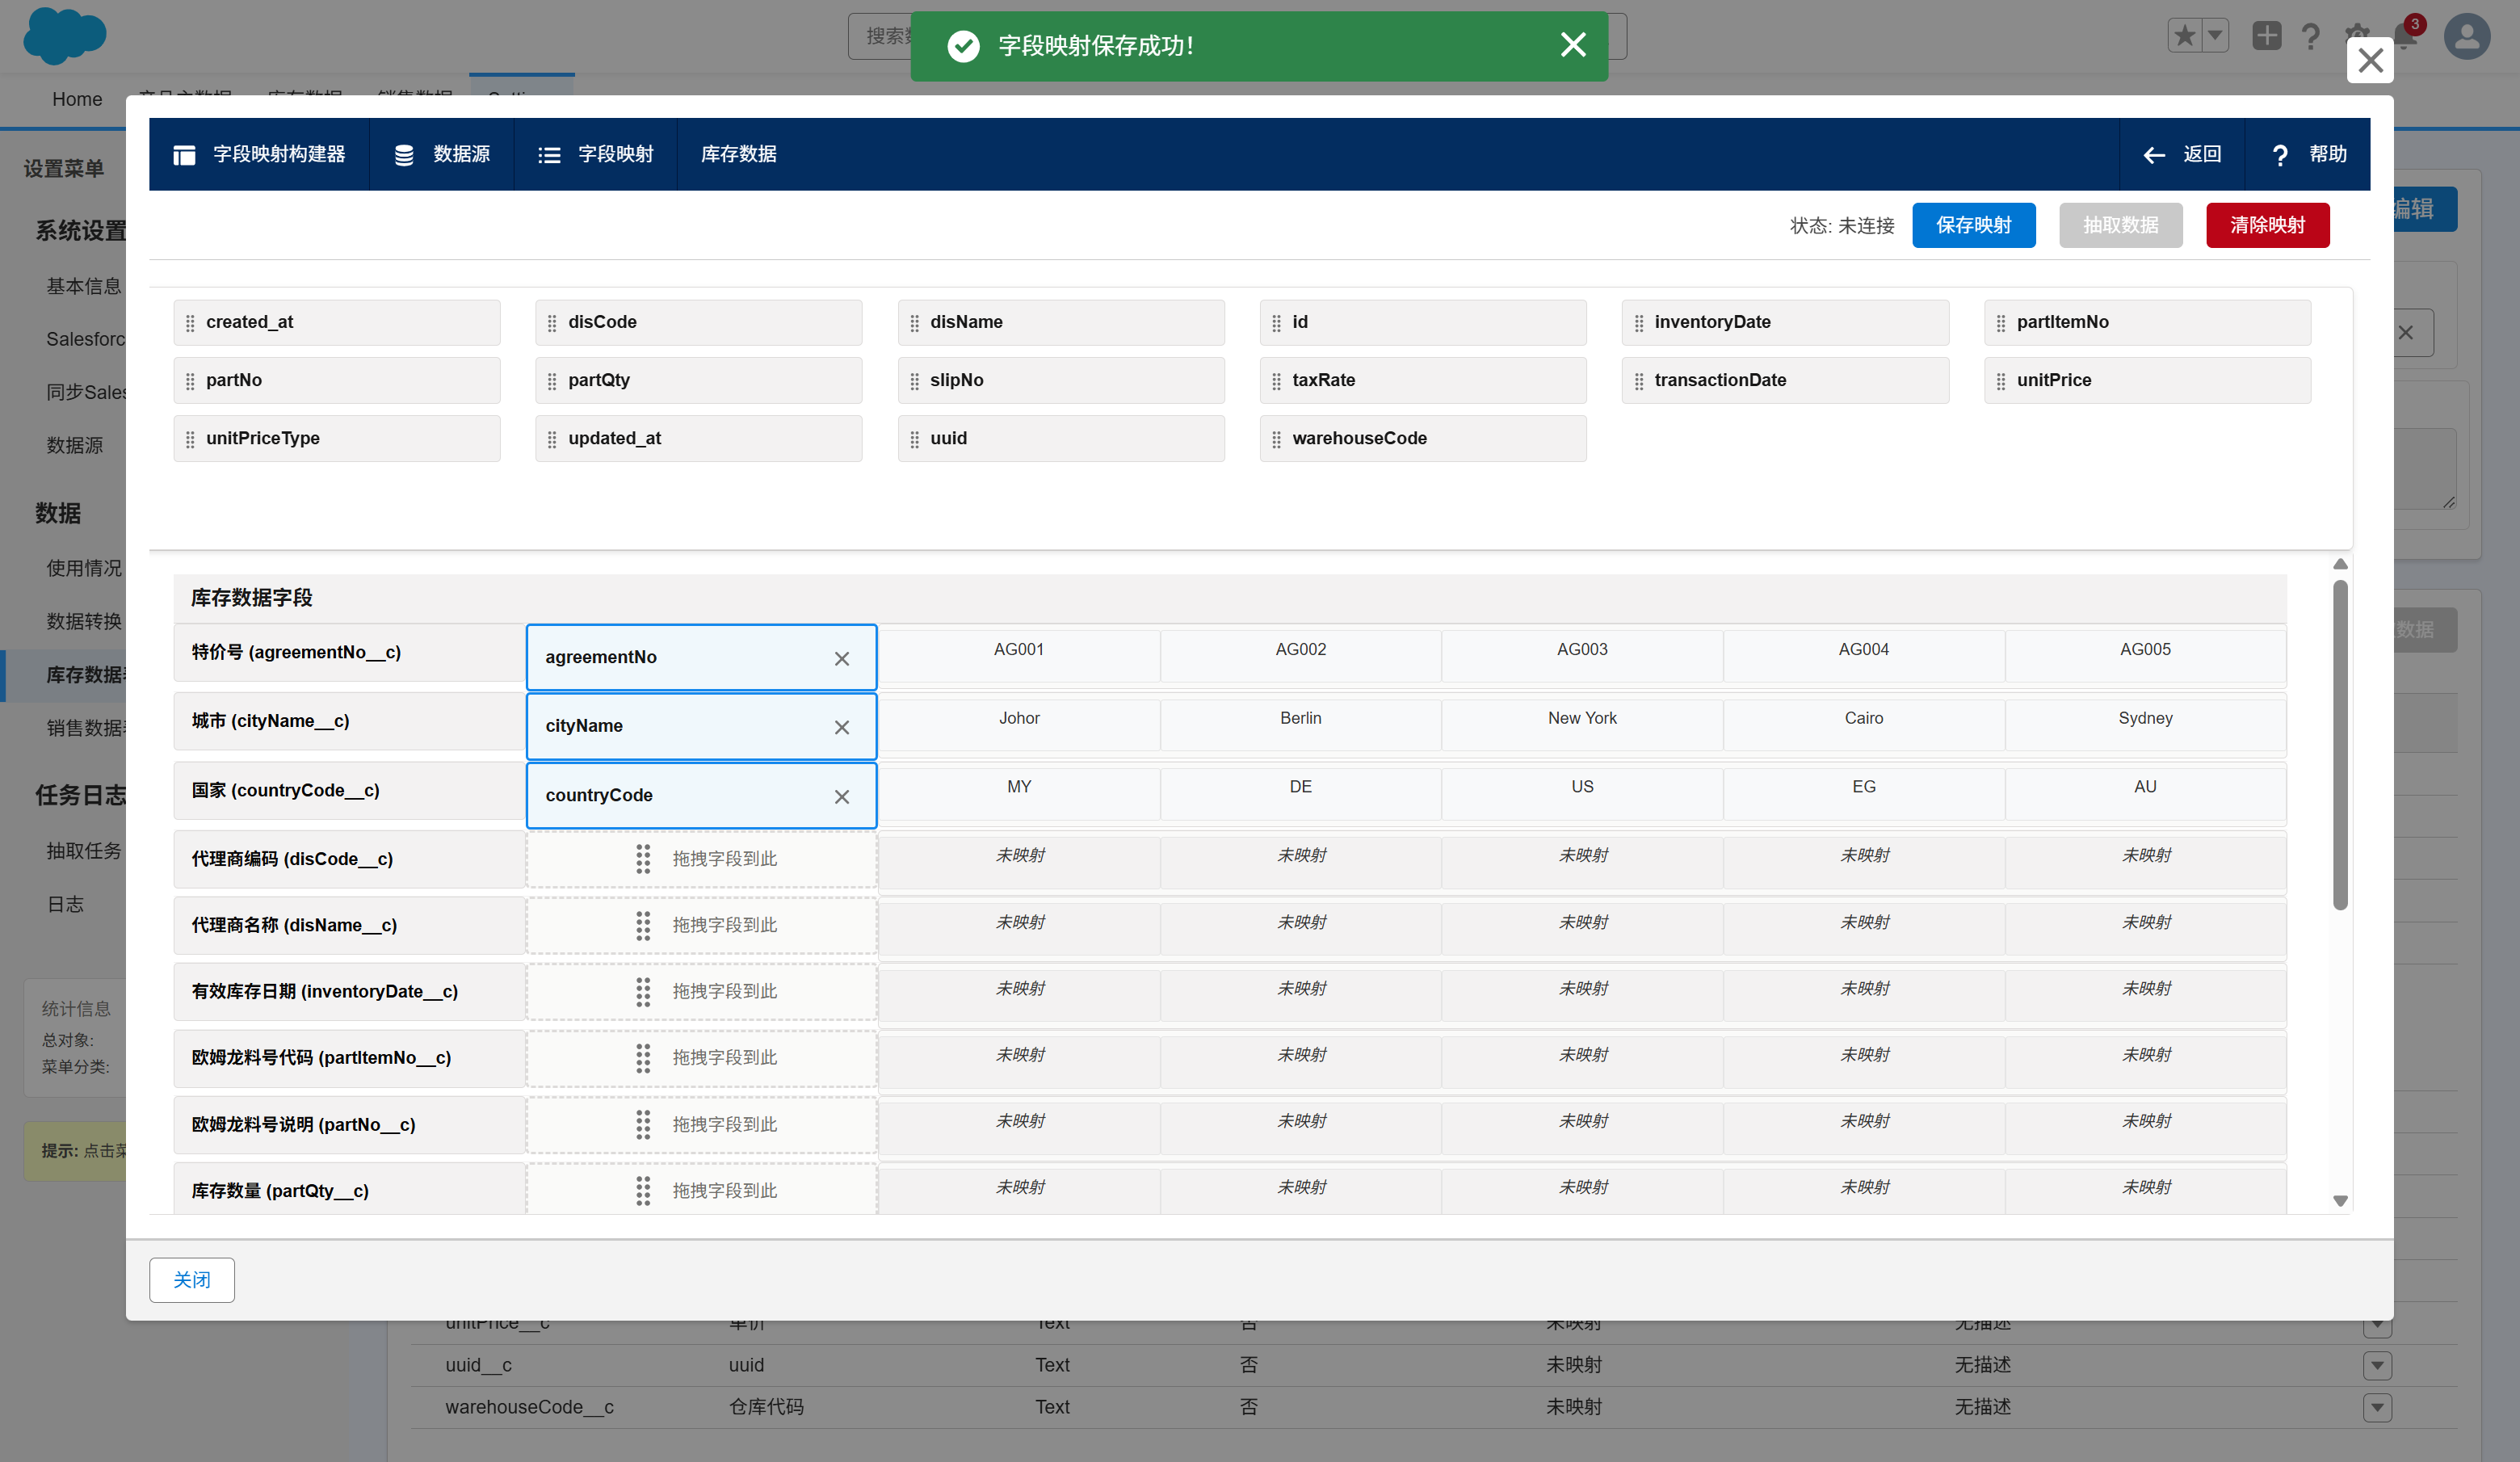Switch to the 库存数据 header tab

[738, 154]
